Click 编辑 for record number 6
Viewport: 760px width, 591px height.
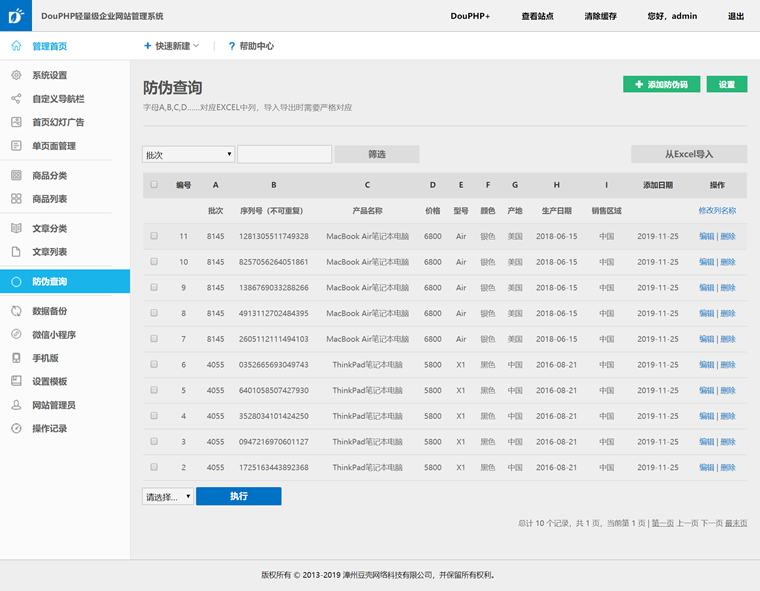706,365
